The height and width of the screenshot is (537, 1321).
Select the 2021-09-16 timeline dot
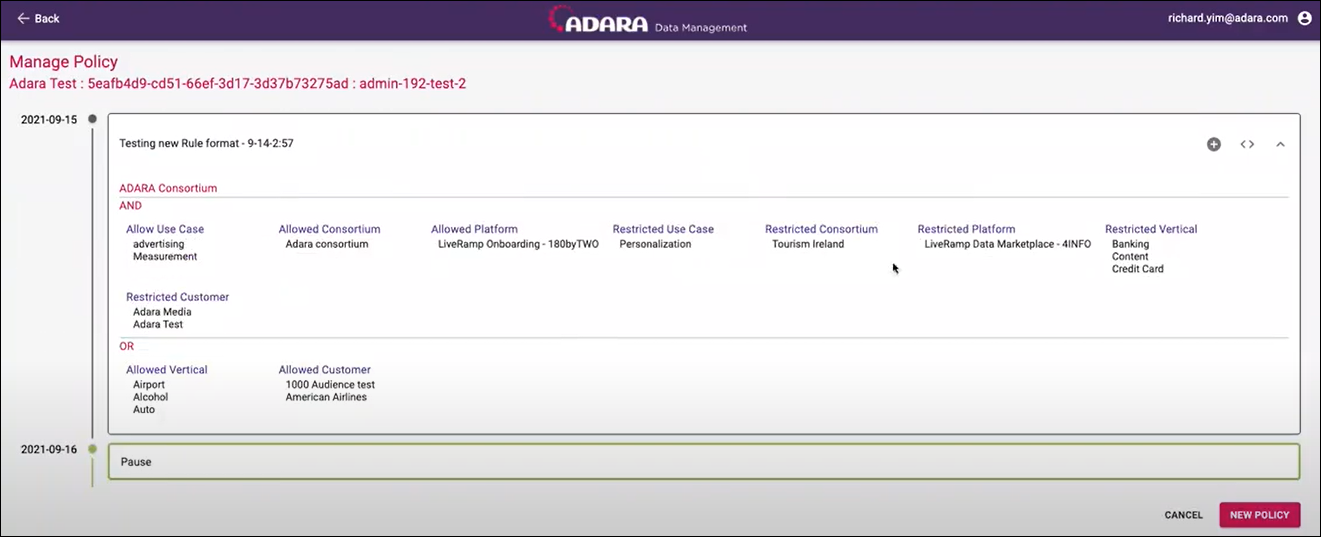(93, 449)
